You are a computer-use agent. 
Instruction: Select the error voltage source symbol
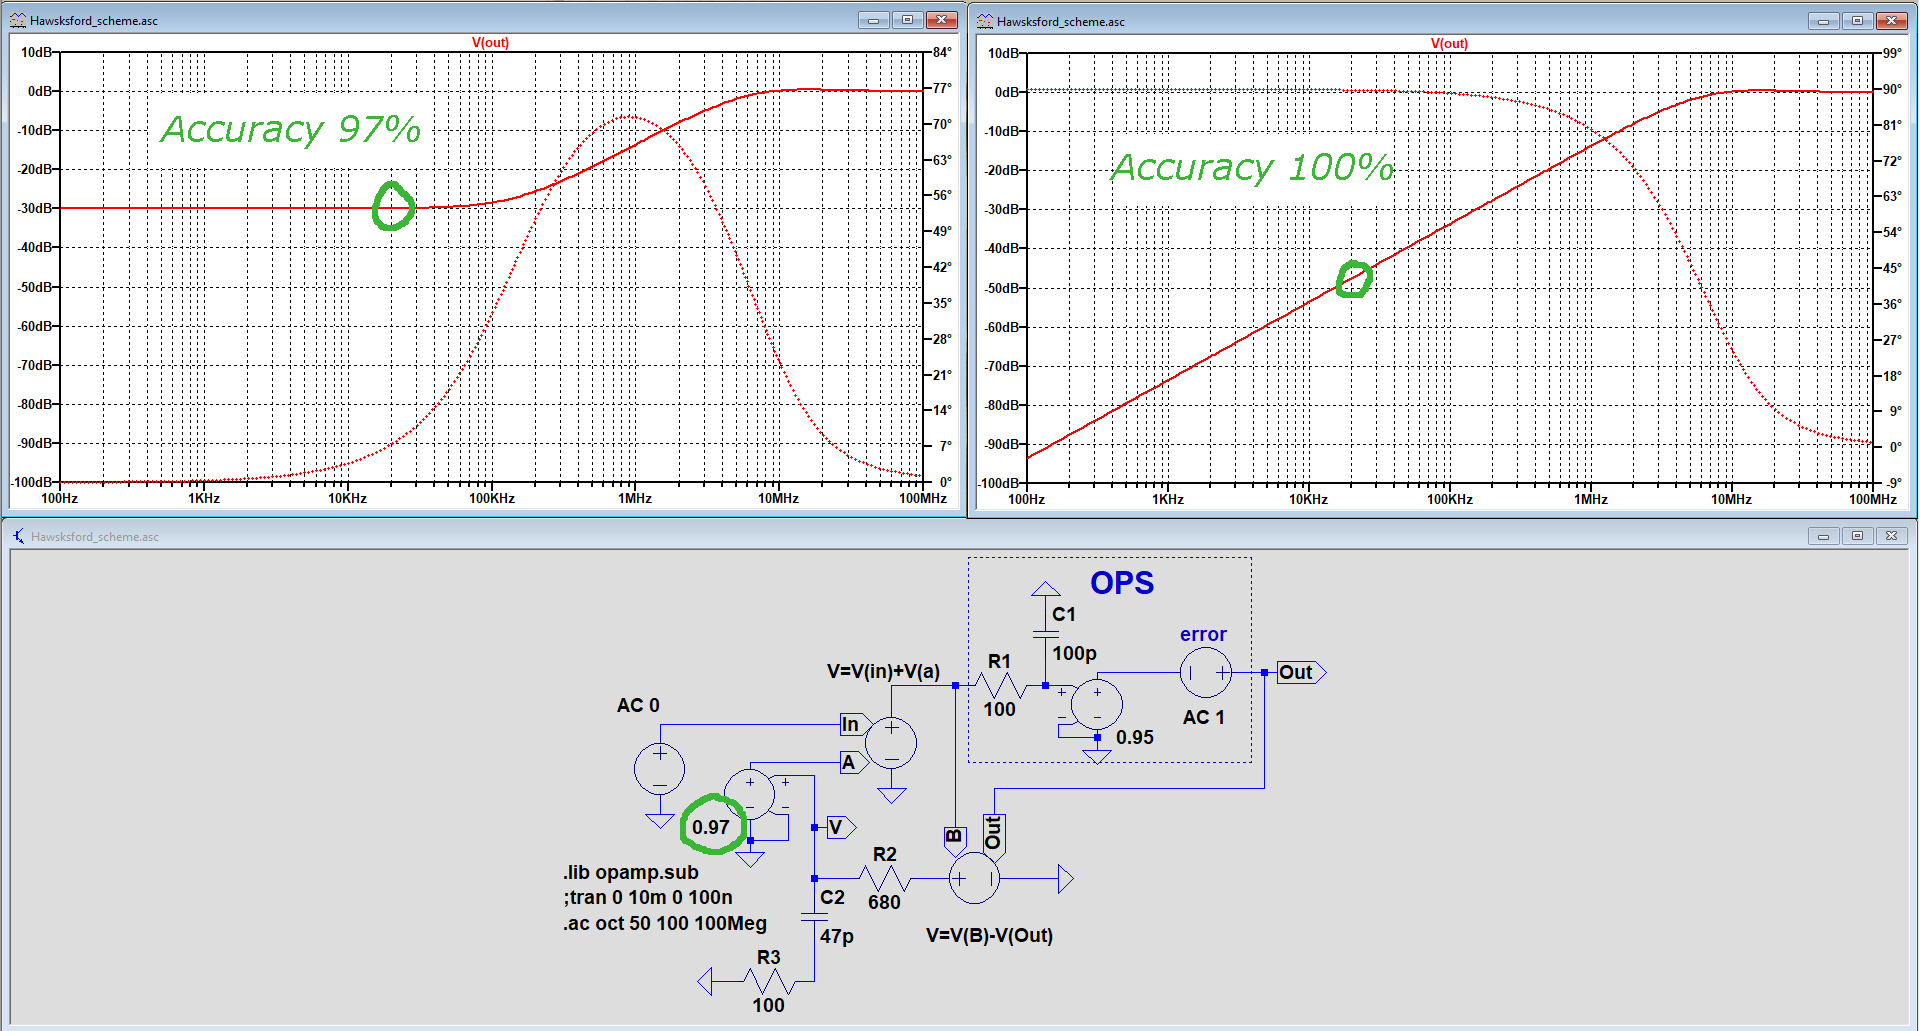(1206, 673)
